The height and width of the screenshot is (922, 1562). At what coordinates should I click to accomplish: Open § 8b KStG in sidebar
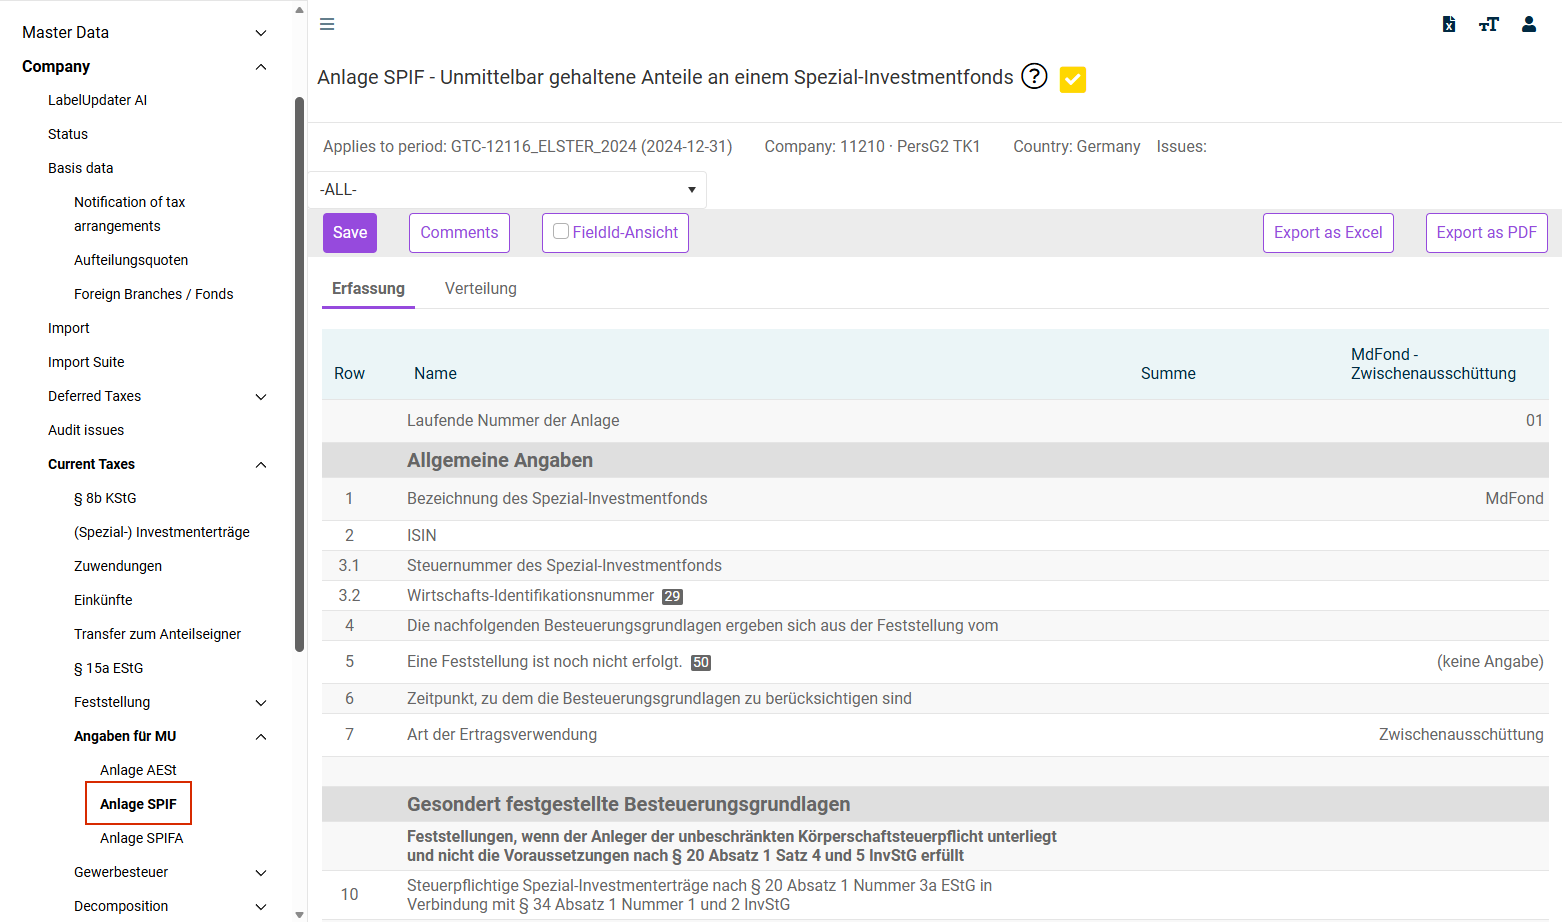click(105, 498)
